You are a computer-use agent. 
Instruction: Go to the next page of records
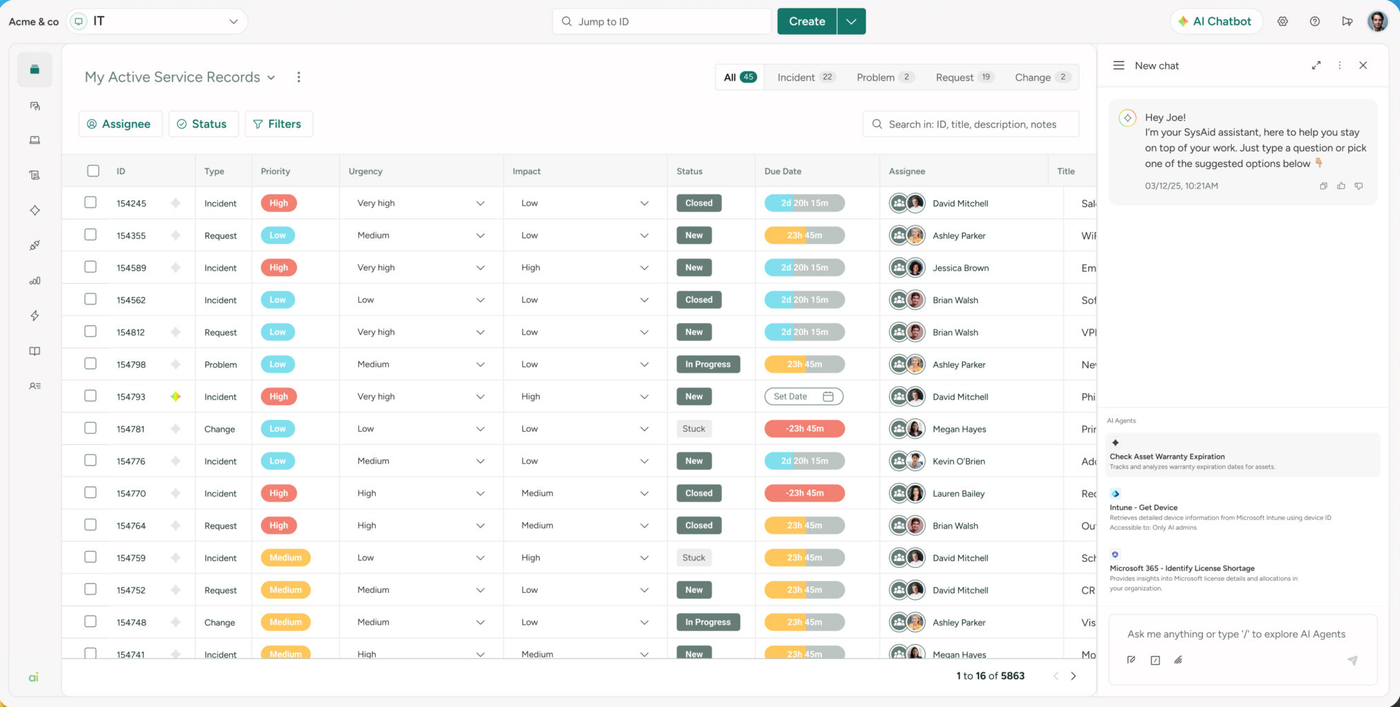tap(1074, 676)
